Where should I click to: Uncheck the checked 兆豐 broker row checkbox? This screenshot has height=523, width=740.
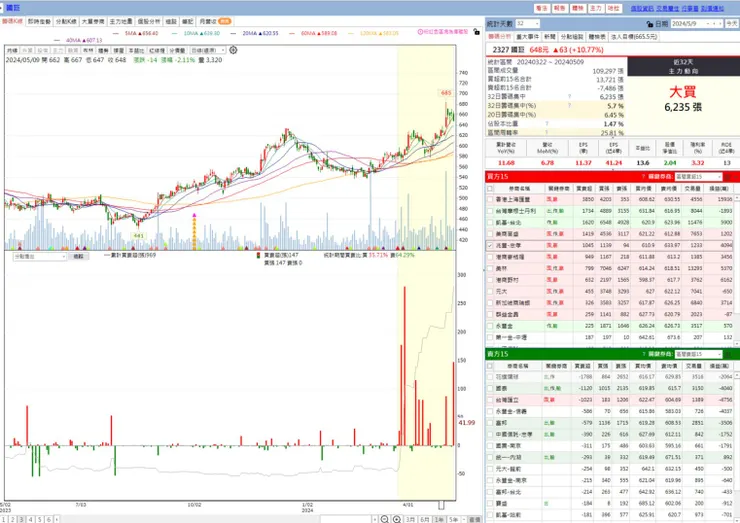click(x=490, y=245)
